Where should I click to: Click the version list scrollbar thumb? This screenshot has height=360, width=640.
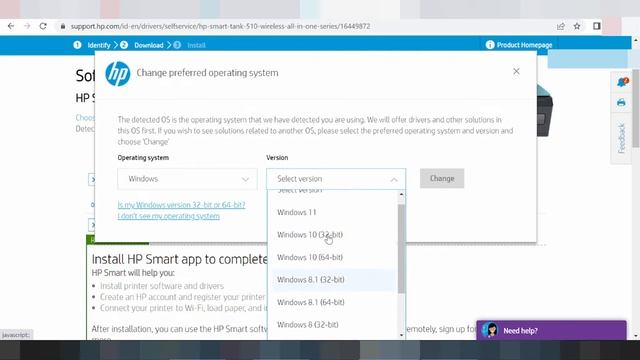[x=401, y=249]
